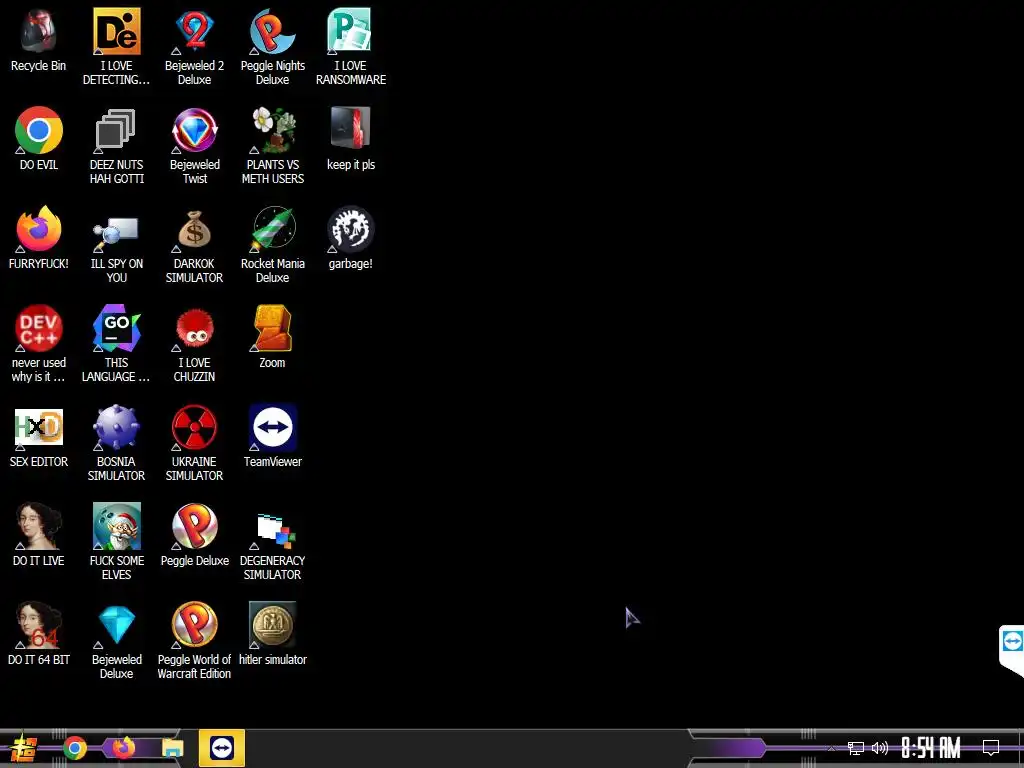Viewport: 1024px width, 768px height.
Task: Open the green Publisher icon shortcut
Action: [350, 31]
